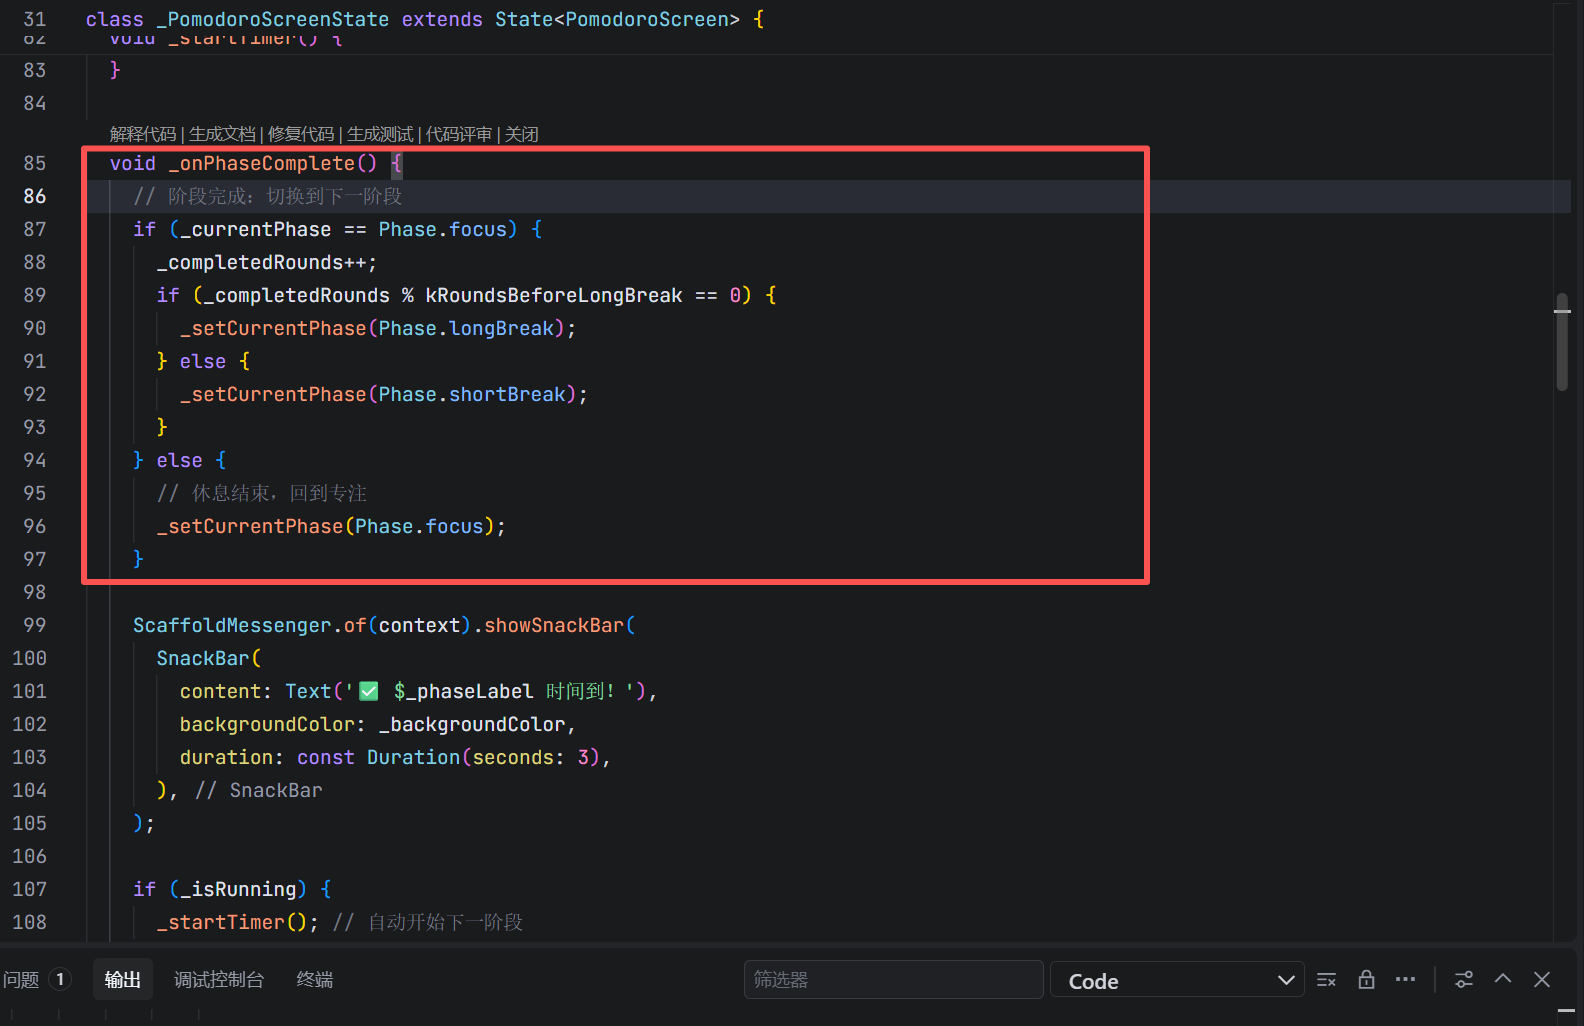Click _setCurrentPhase(Phase.focus) in line 96

point(325,526)
